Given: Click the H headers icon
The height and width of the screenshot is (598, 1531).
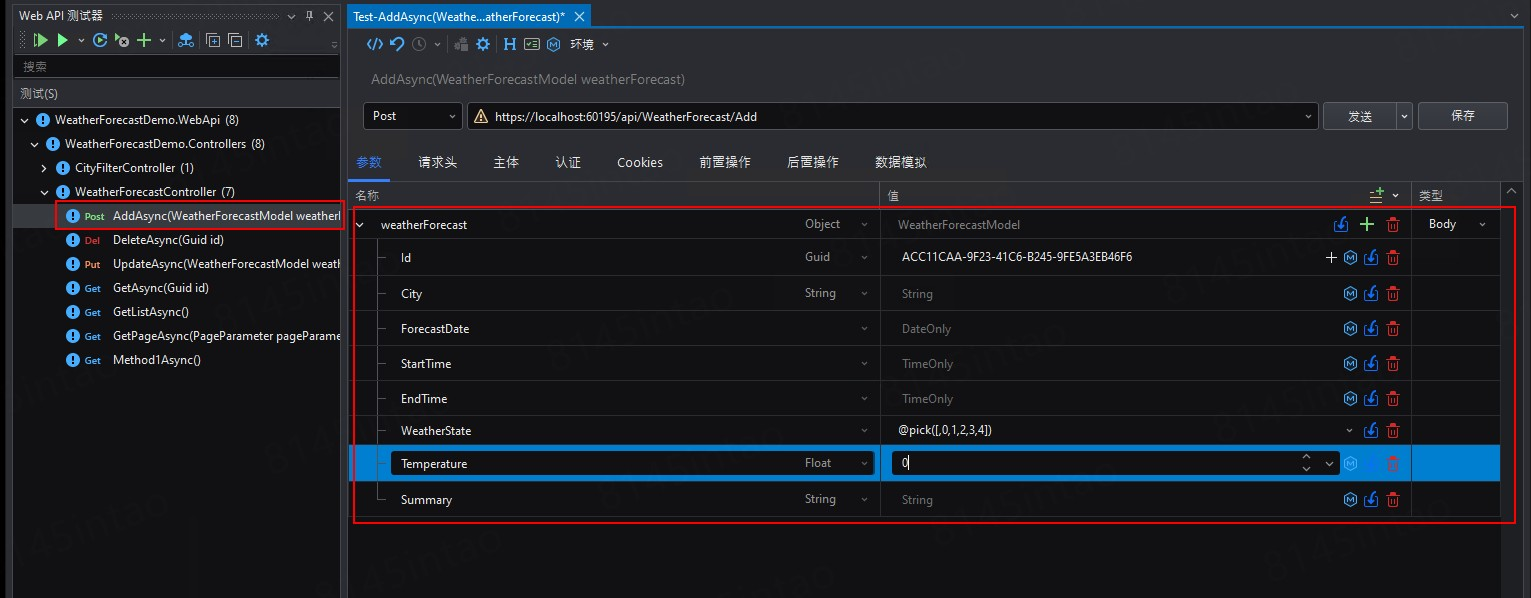Looking at the screenshot, I should [x=510, y=44].
